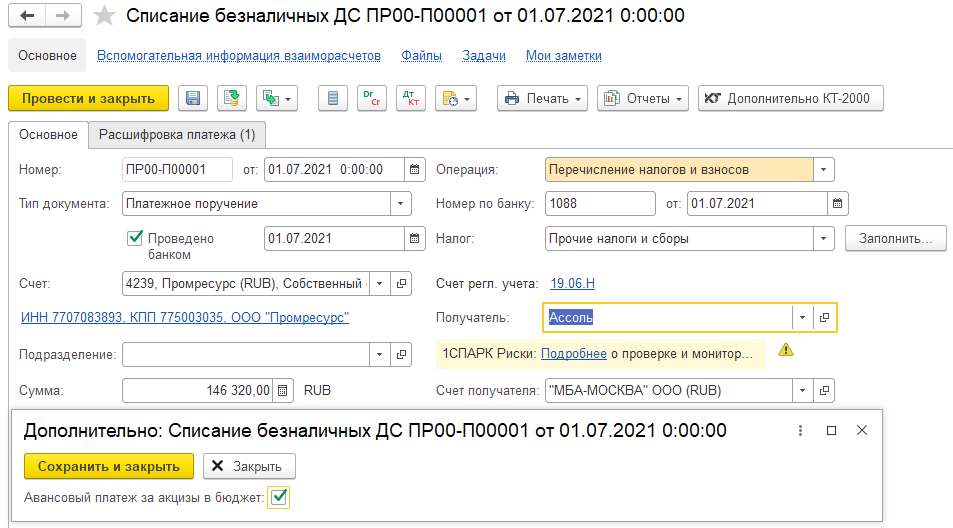953x528 pixels.
Task: Open the Файлы section
Action: click(421, 56)
